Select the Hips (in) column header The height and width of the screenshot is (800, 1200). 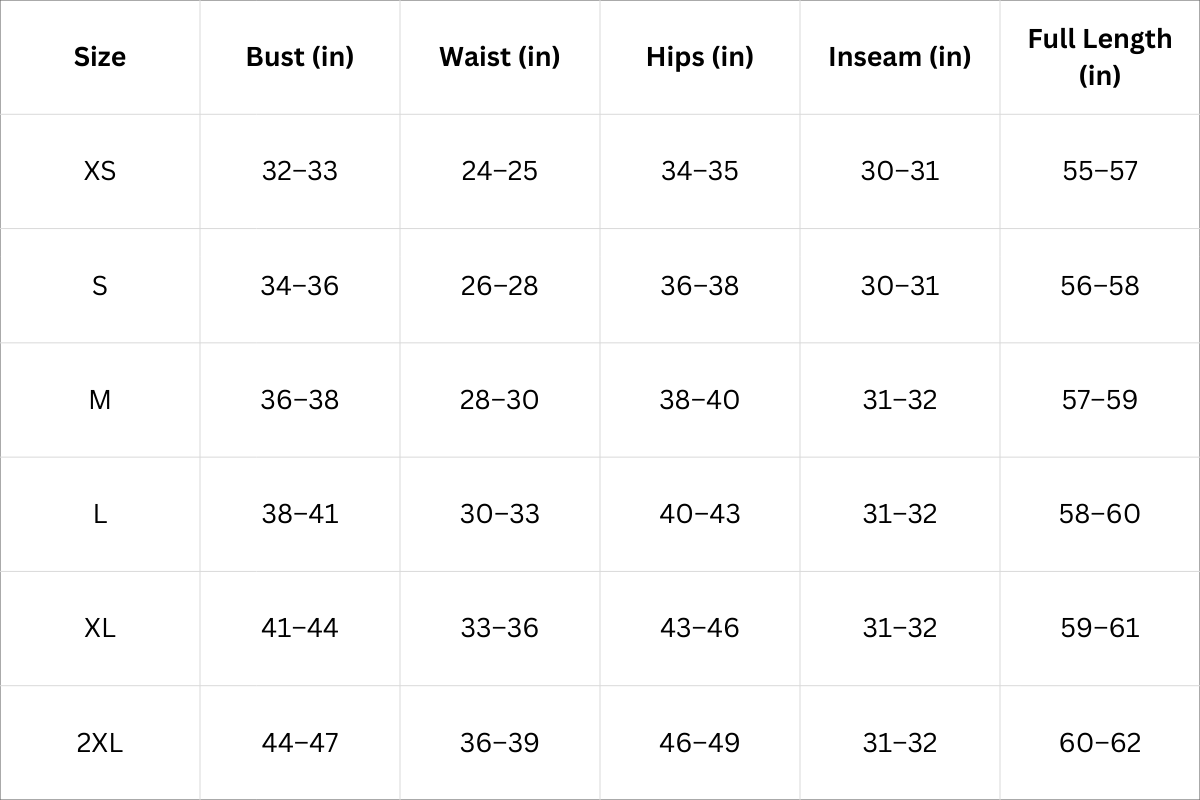pos(699,57)
